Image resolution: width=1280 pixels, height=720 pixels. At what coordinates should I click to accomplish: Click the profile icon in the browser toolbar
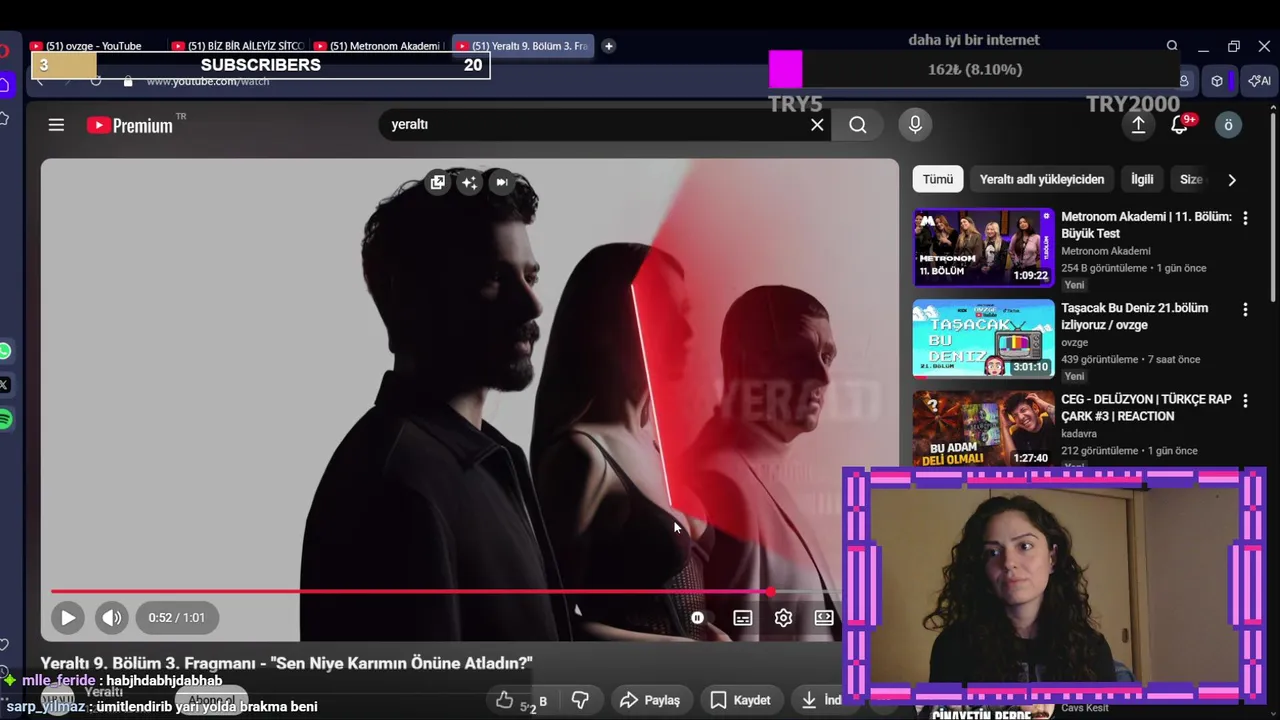(x=1184, y=81)
